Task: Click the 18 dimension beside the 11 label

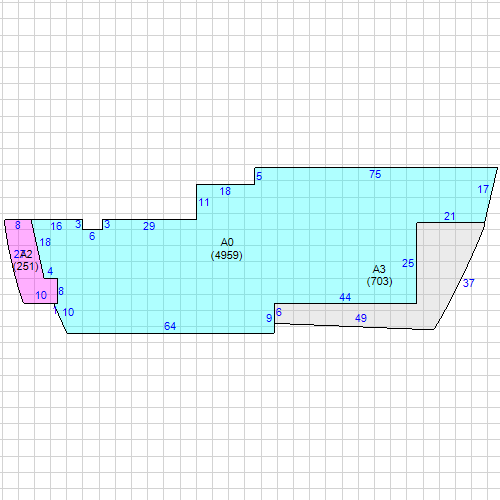Action: coord(225,191)
